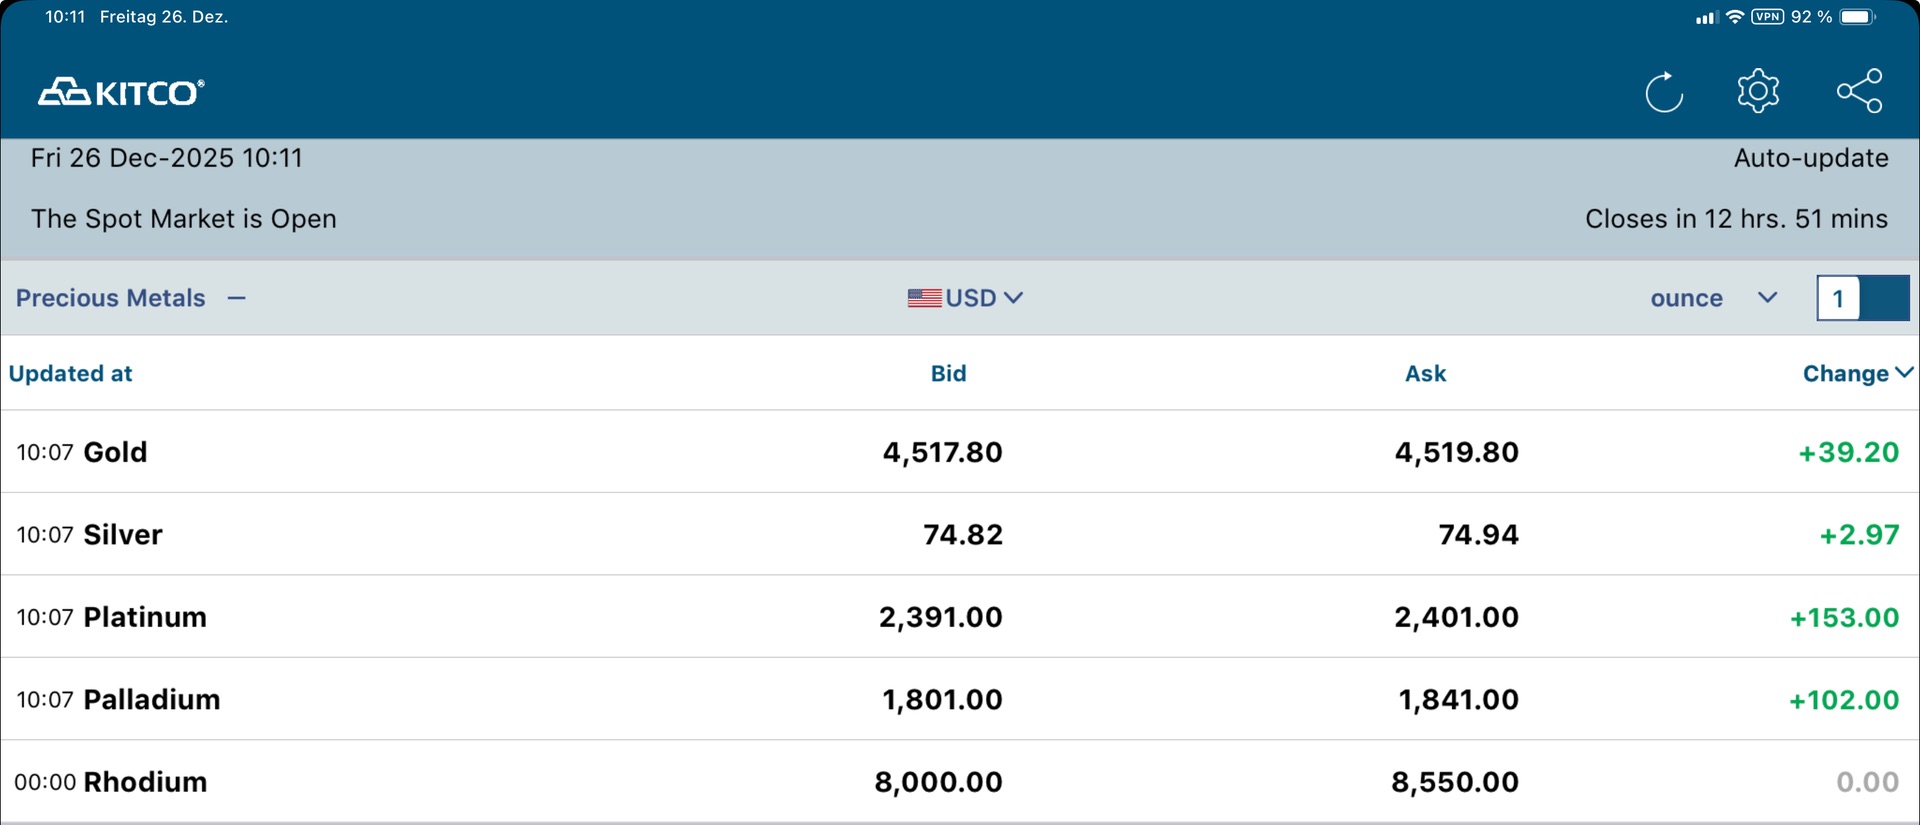The image size is (1920, 825).
Task: Sort by the Bid column header
Action: pos(948,373)
